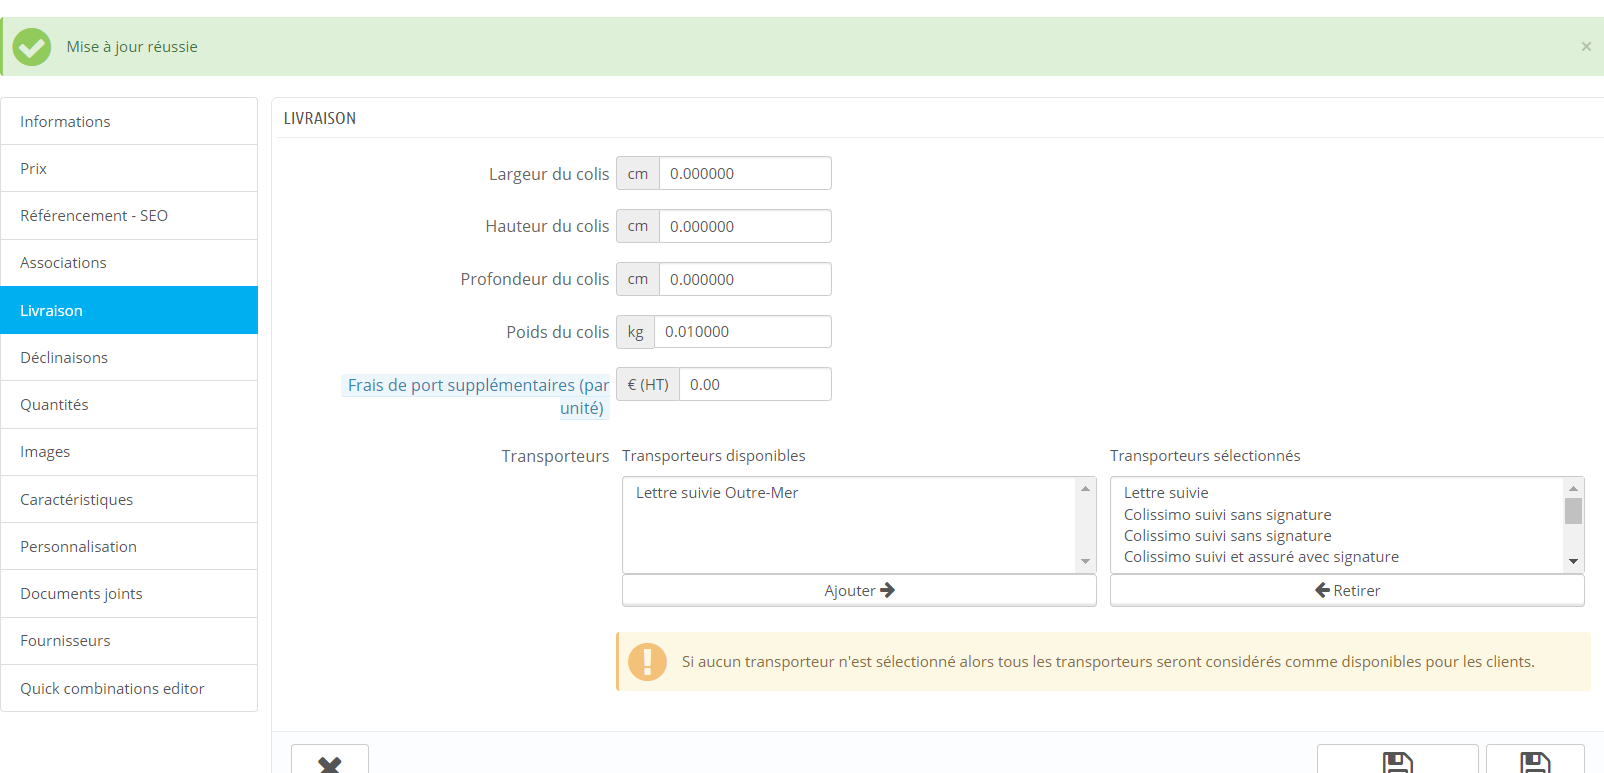Click the green checkmark success icon

tap(32, 47)
